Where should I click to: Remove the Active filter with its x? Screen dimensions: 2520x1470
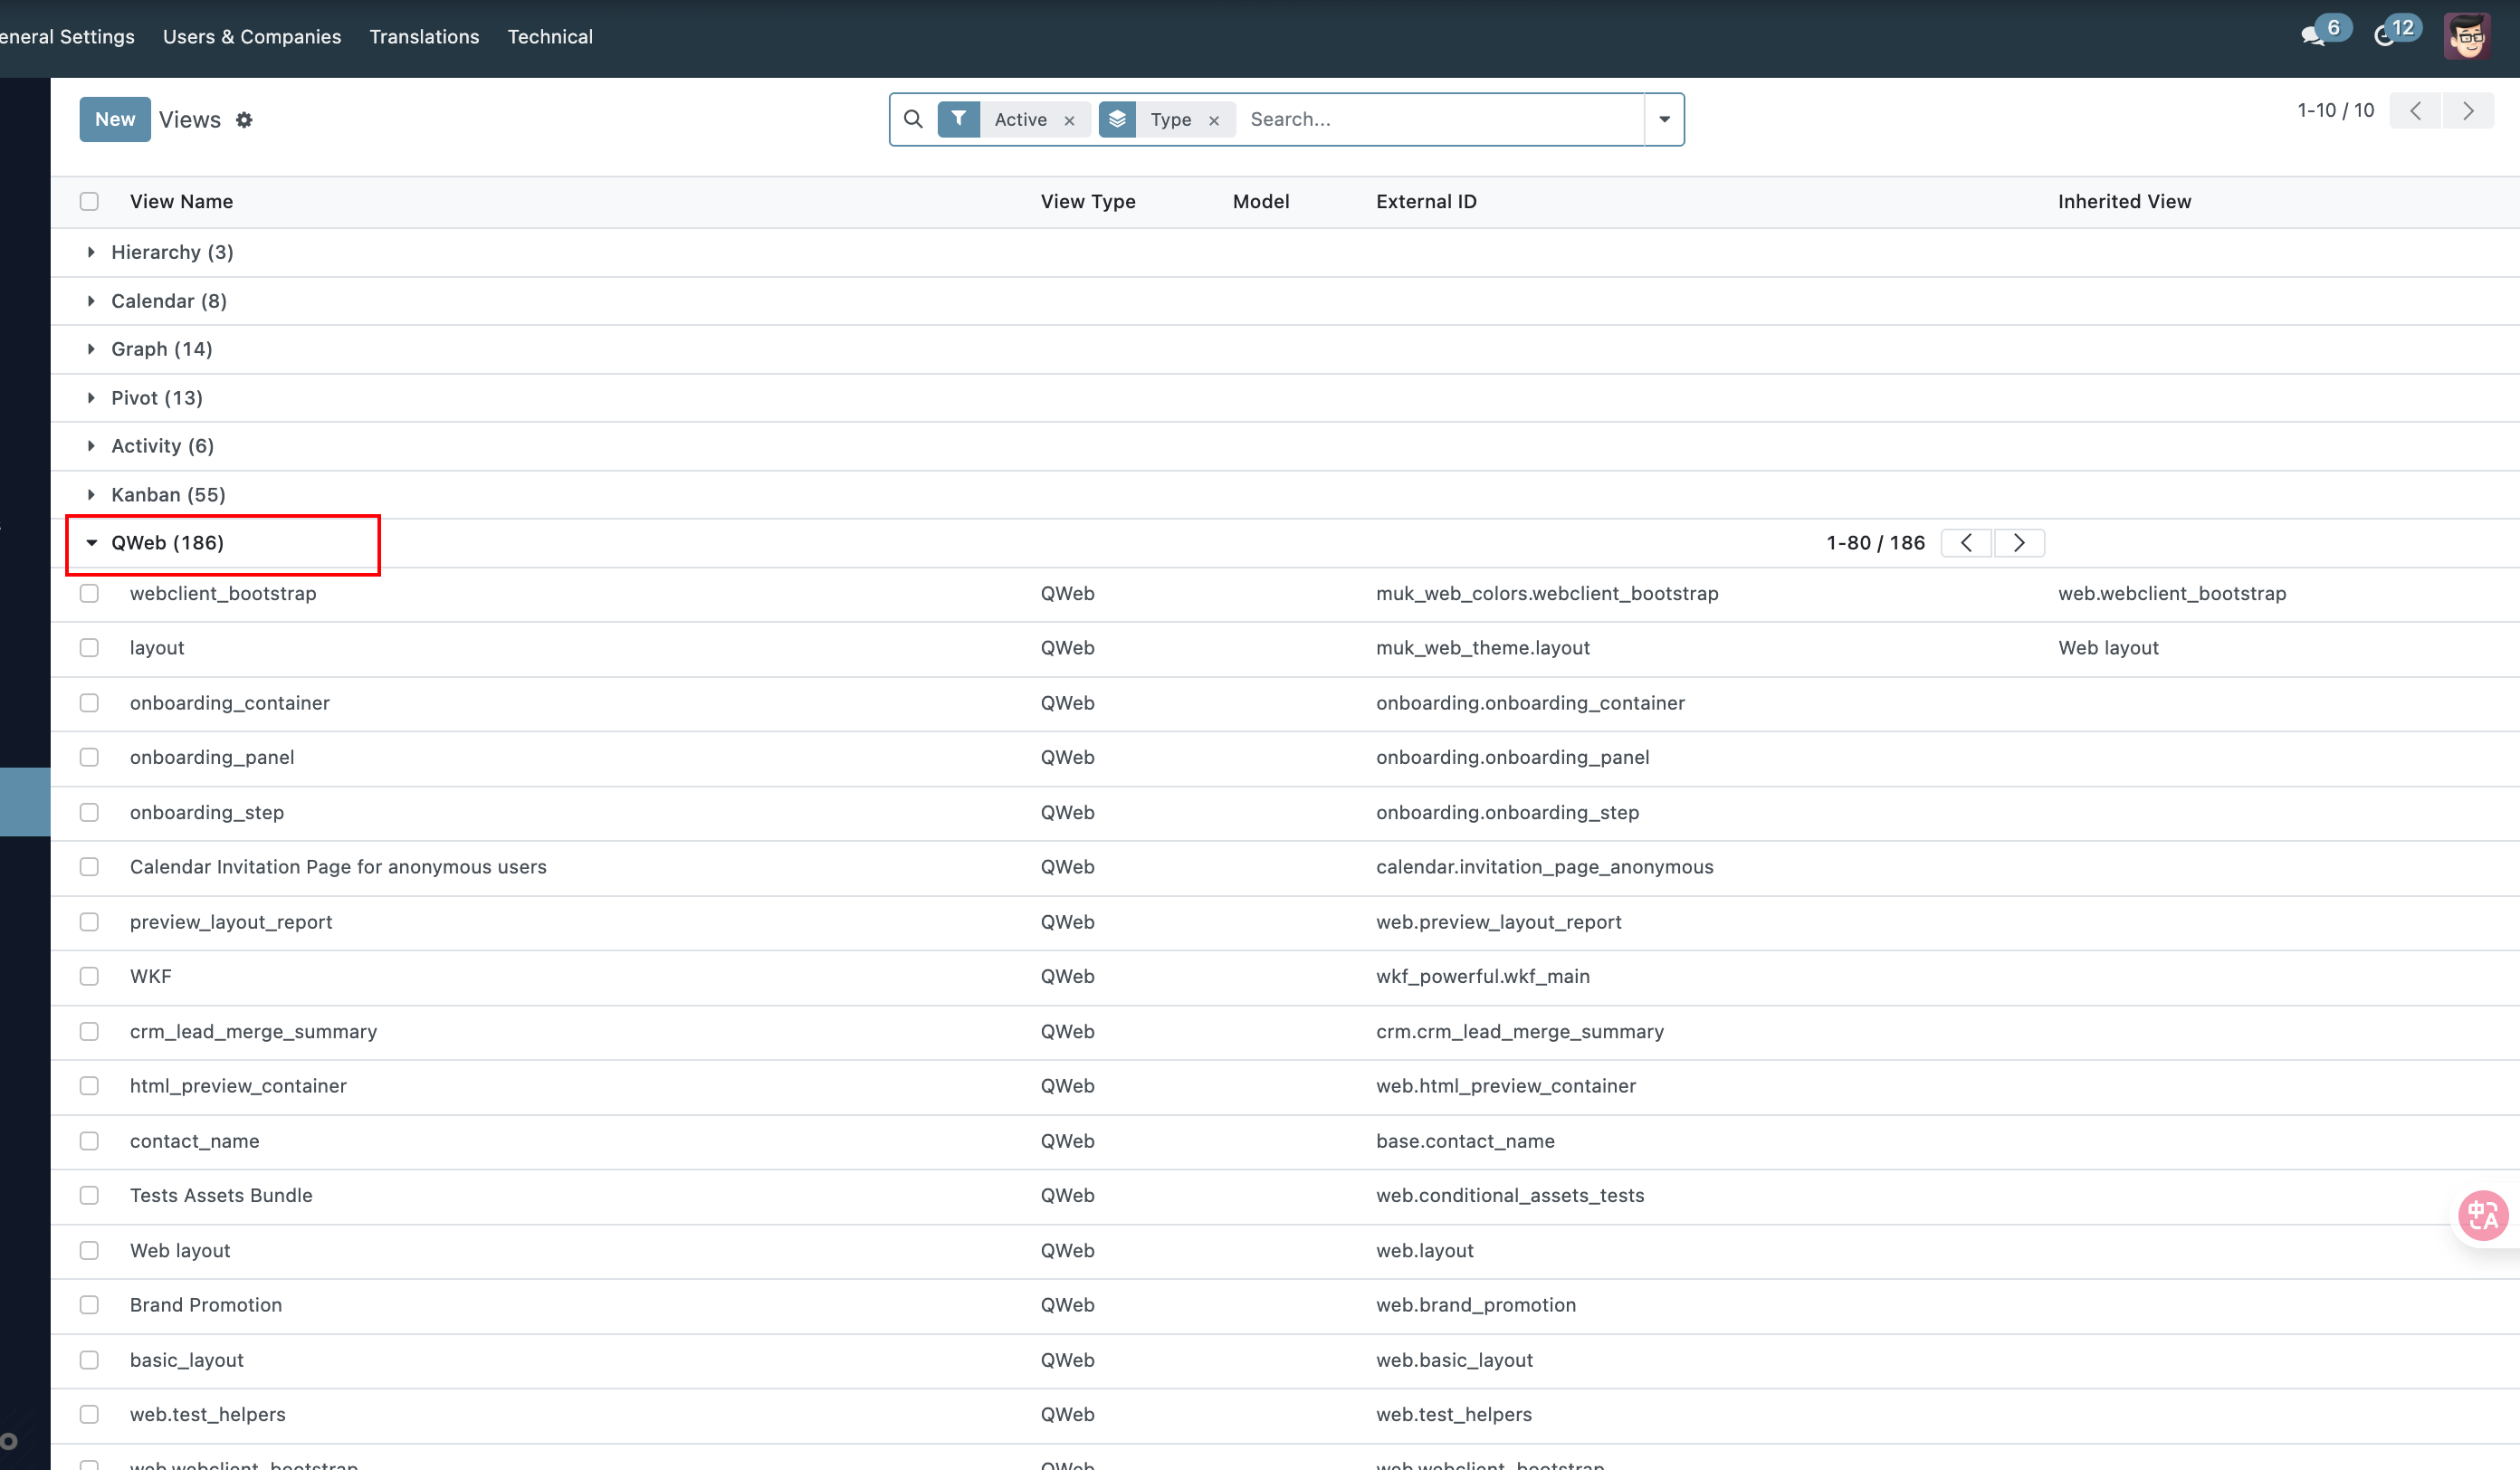pyautogui.click(x=1069, y=120)
